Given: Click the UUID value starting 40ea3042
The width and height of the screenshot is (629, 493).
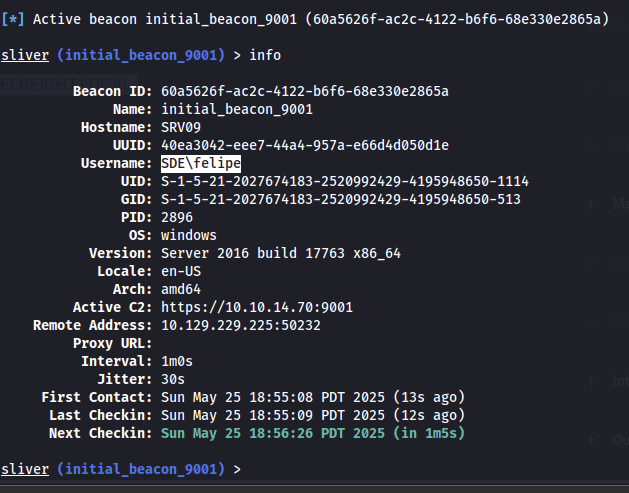Looking at the screenshot, I should pos(305,145).
